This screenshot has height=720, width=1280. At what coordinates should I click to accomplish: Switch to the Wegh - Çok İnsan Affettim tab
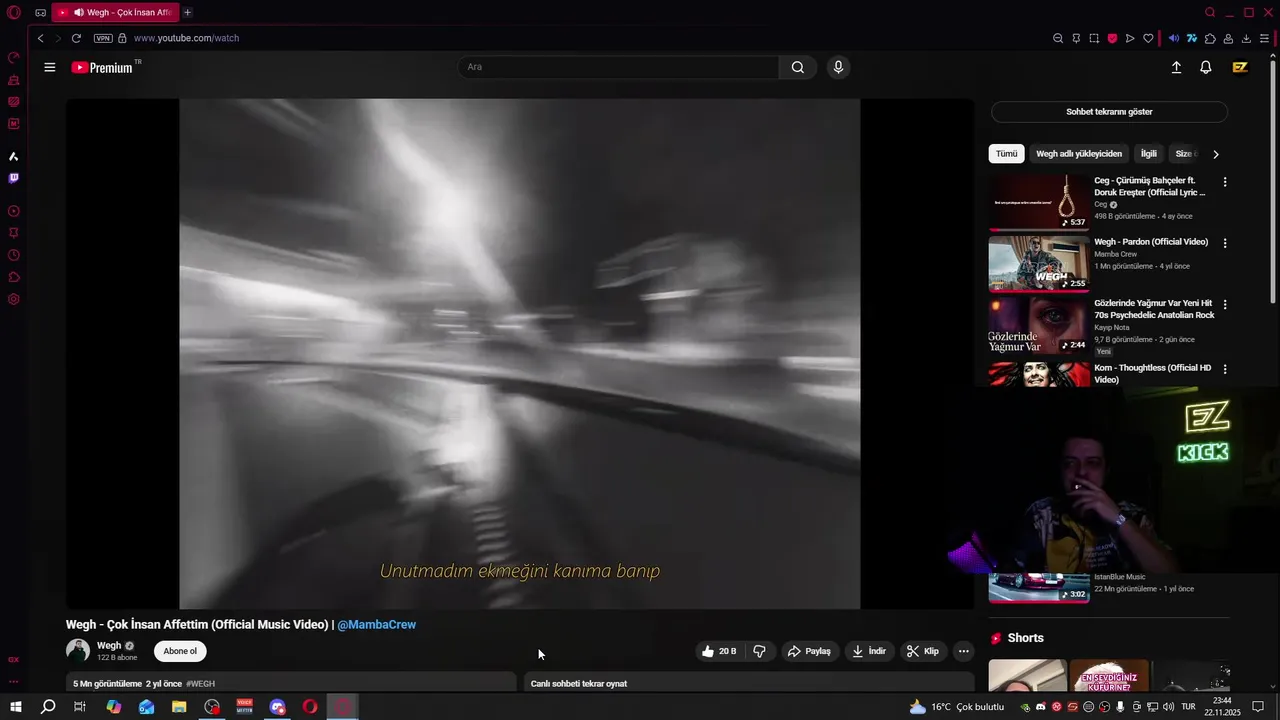[115, 12]
